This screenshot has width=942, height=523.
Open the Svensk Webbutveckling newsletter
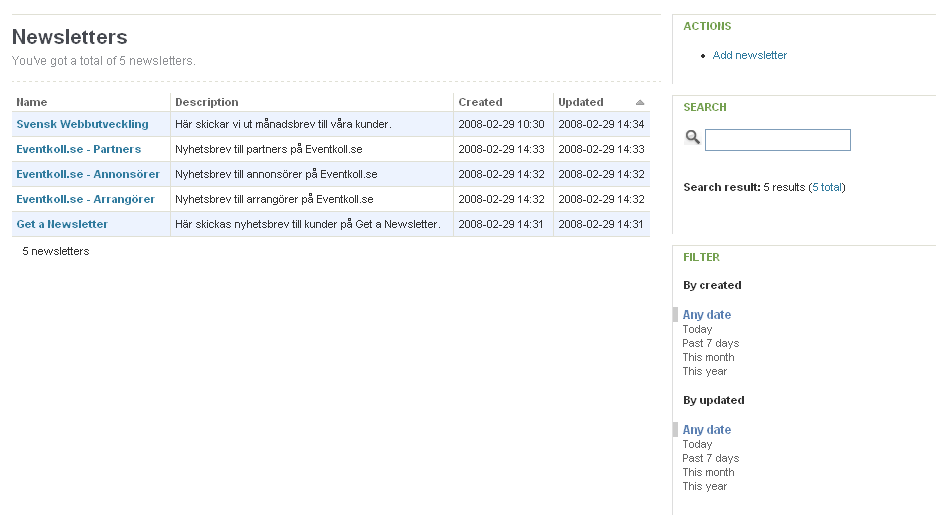(x=82, y=124)
